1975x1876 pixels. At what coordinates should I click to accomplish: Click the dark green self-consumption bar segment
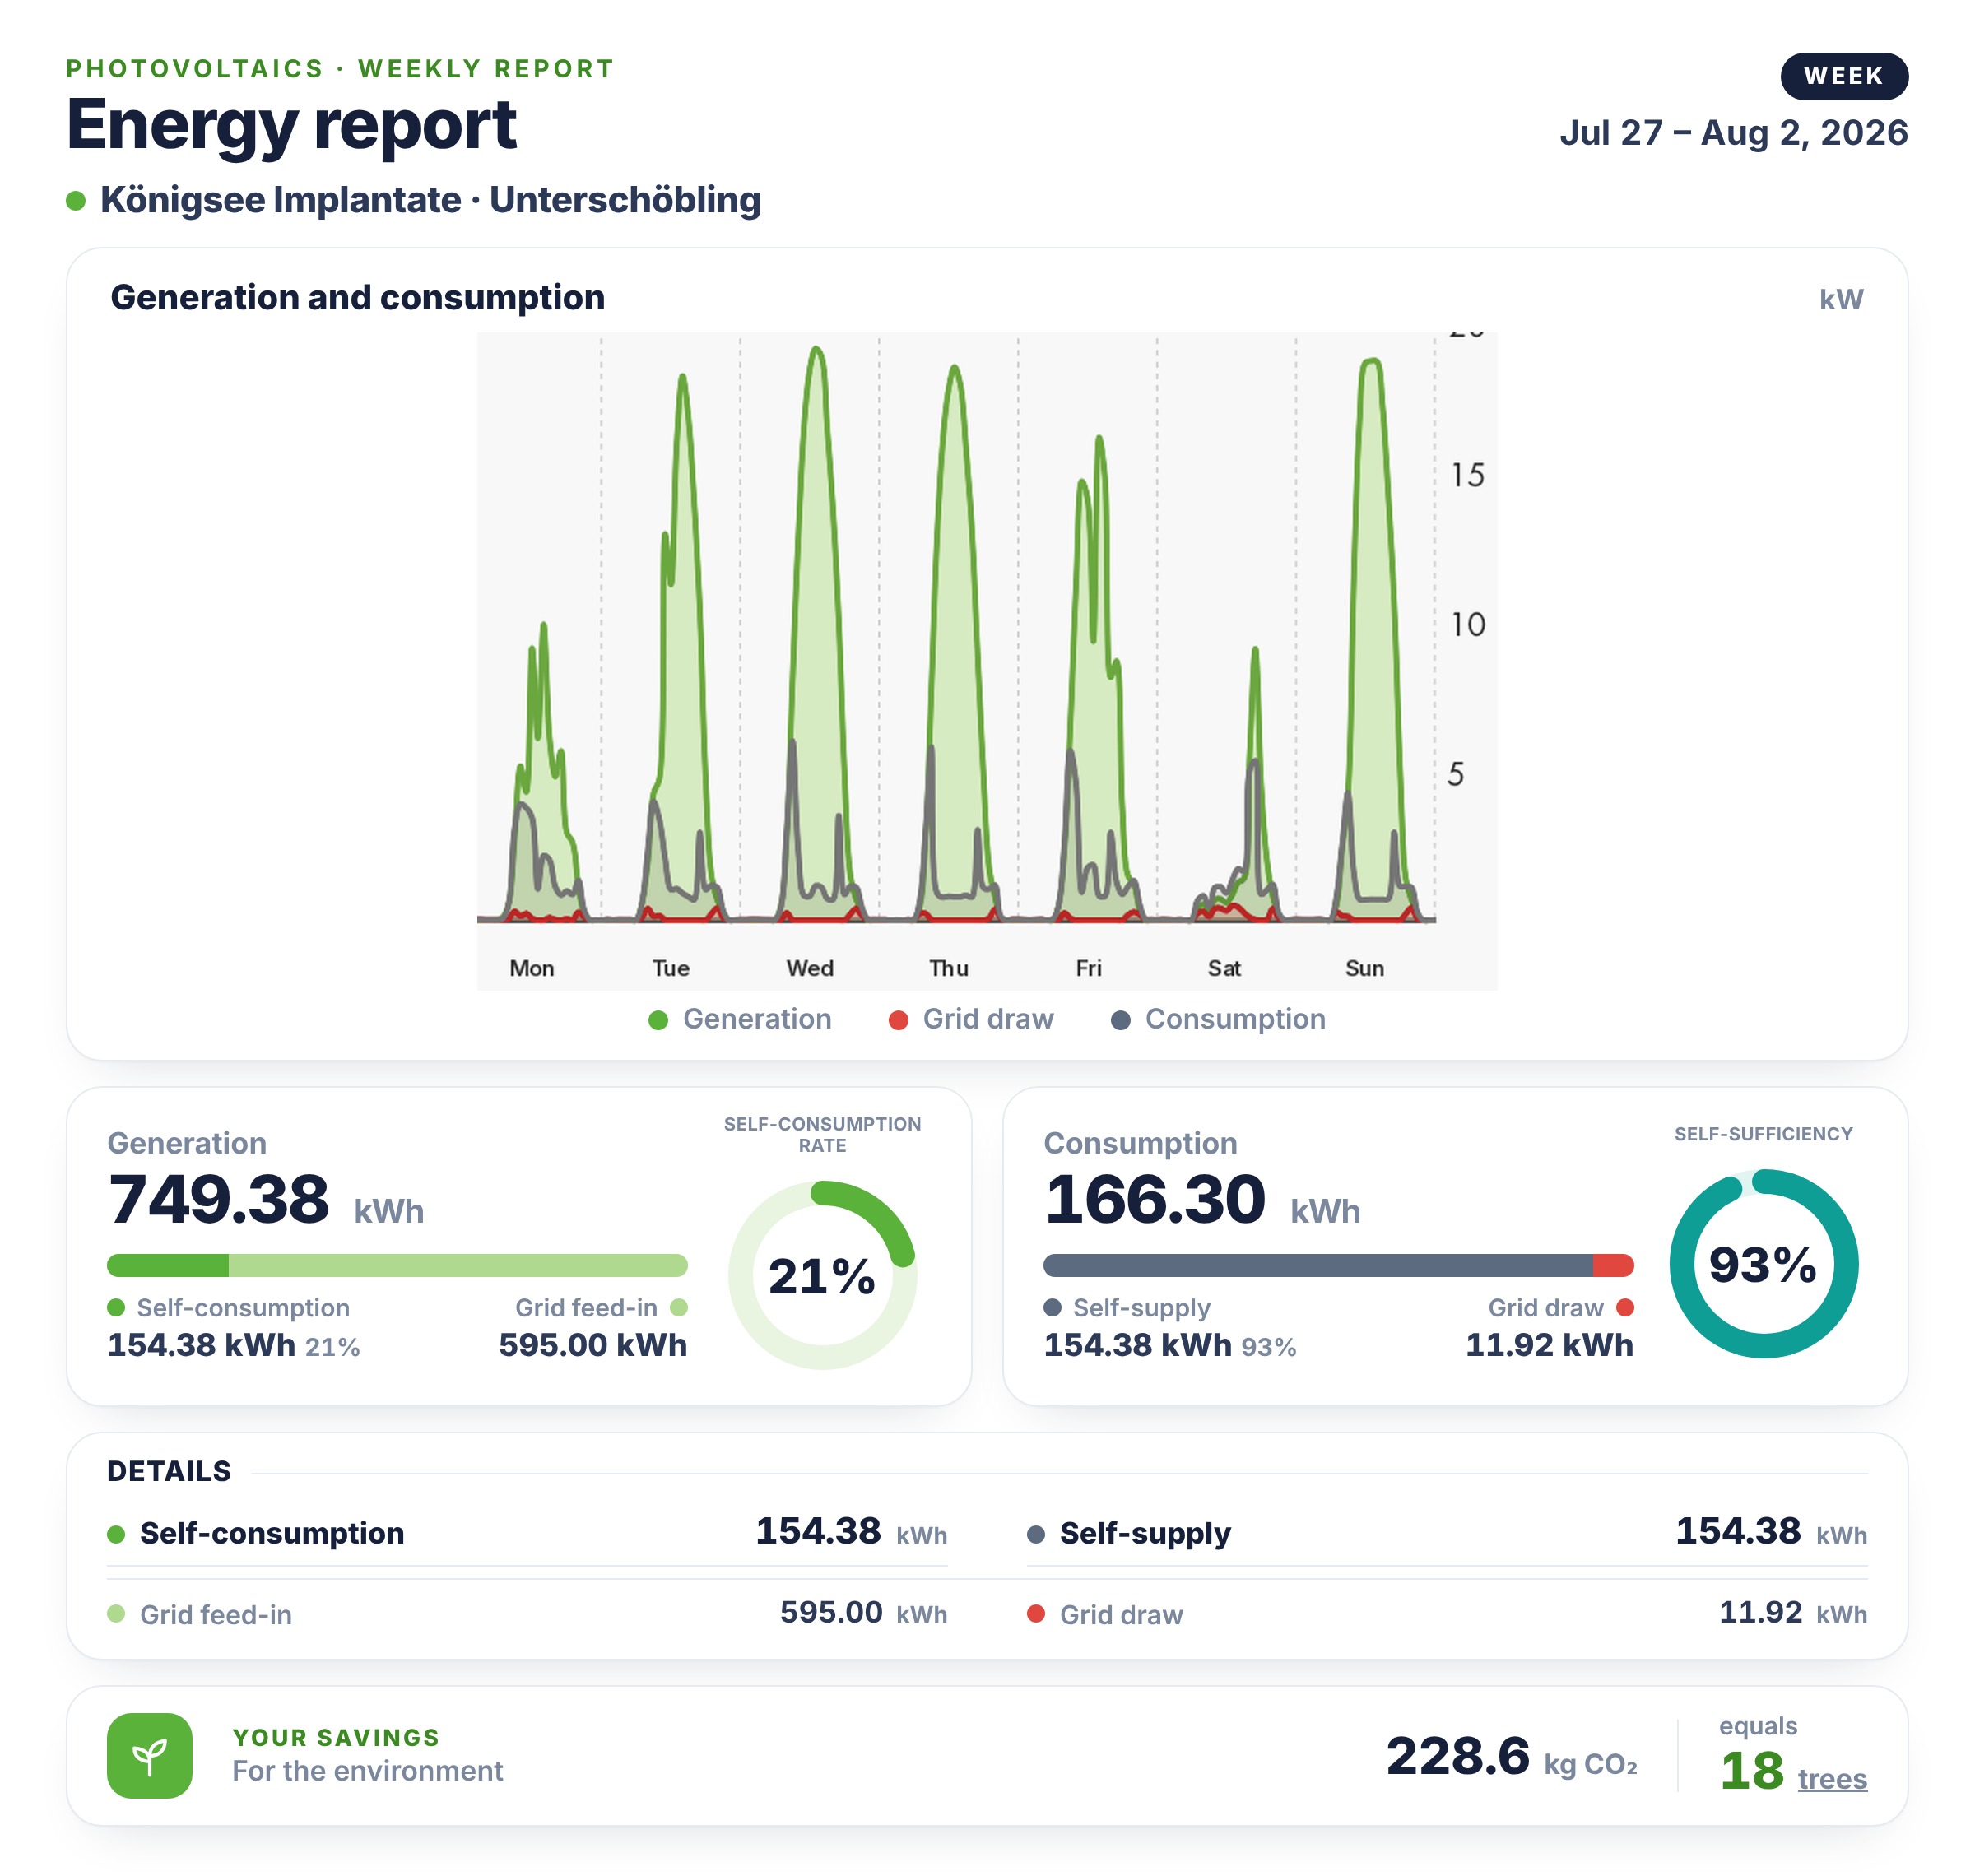(x=168, y=1265)
